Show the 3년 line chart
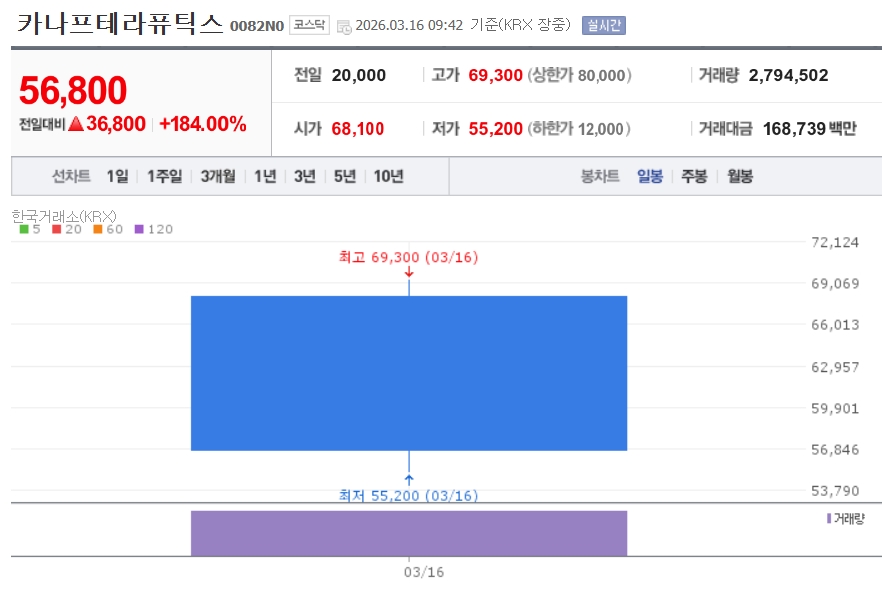 click(305, 176)
